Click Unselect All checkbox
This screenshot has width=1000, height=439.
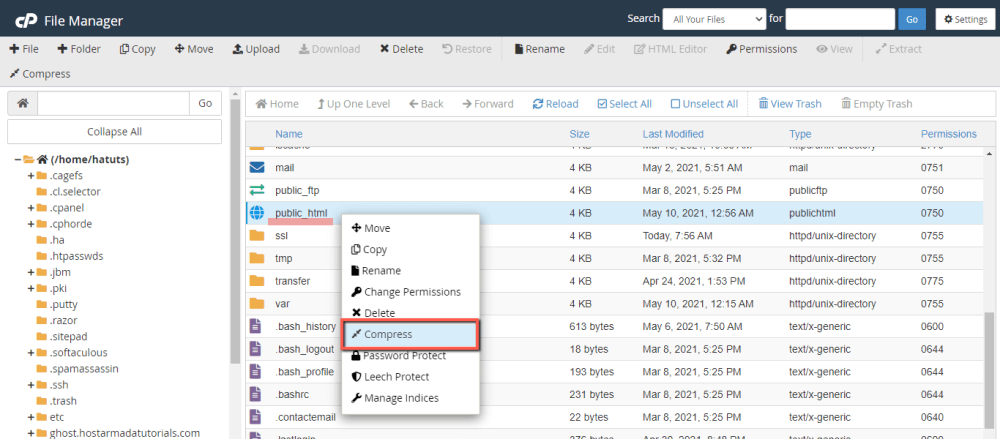[704, 104]
